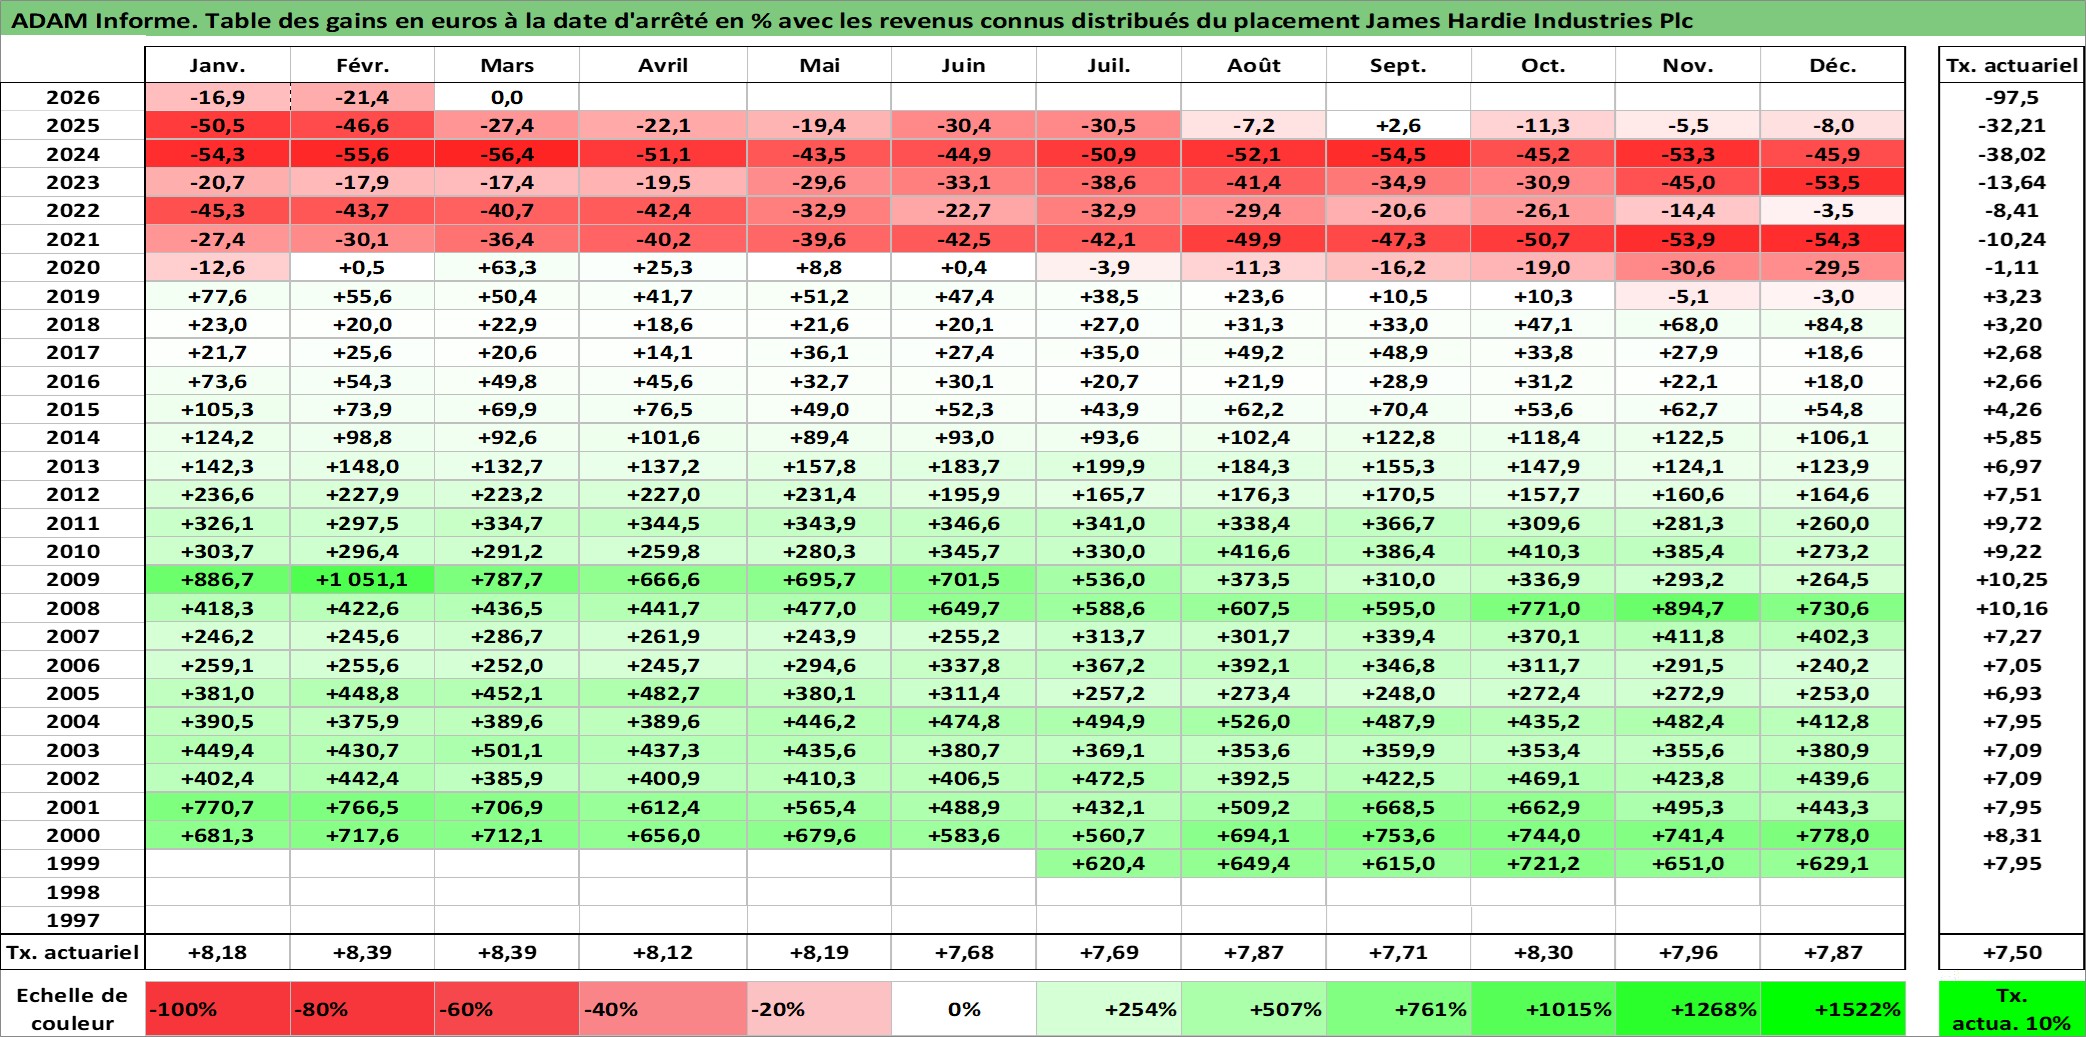Click the +105,3 cell in 2015
This screenshot has width=2086, height=1037.
click(x=217, y=409)
